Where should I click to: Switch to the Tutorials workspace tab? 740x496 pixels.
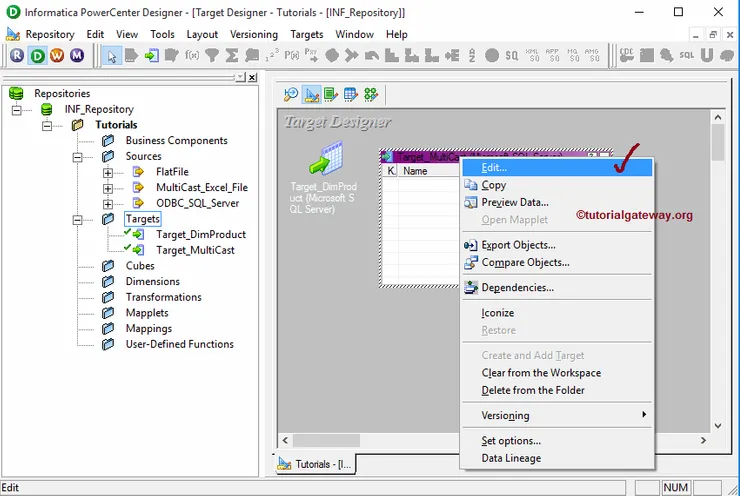[x=315, y=464]
